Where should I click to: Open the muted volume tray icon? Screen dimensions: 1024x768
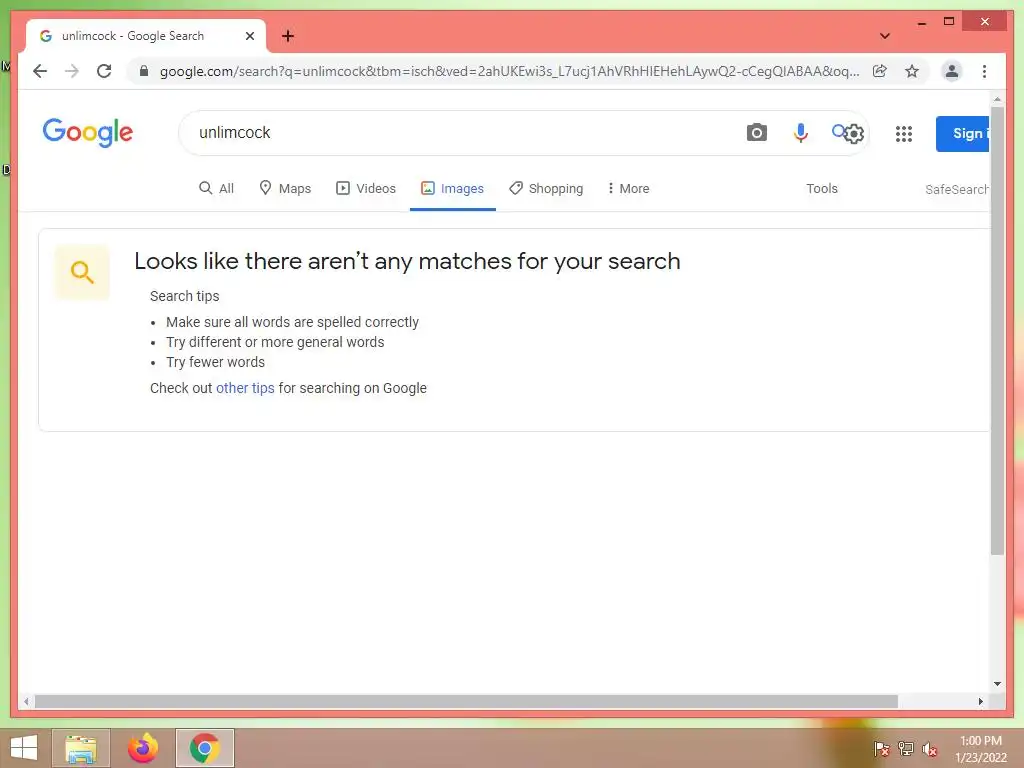[930, 748]
